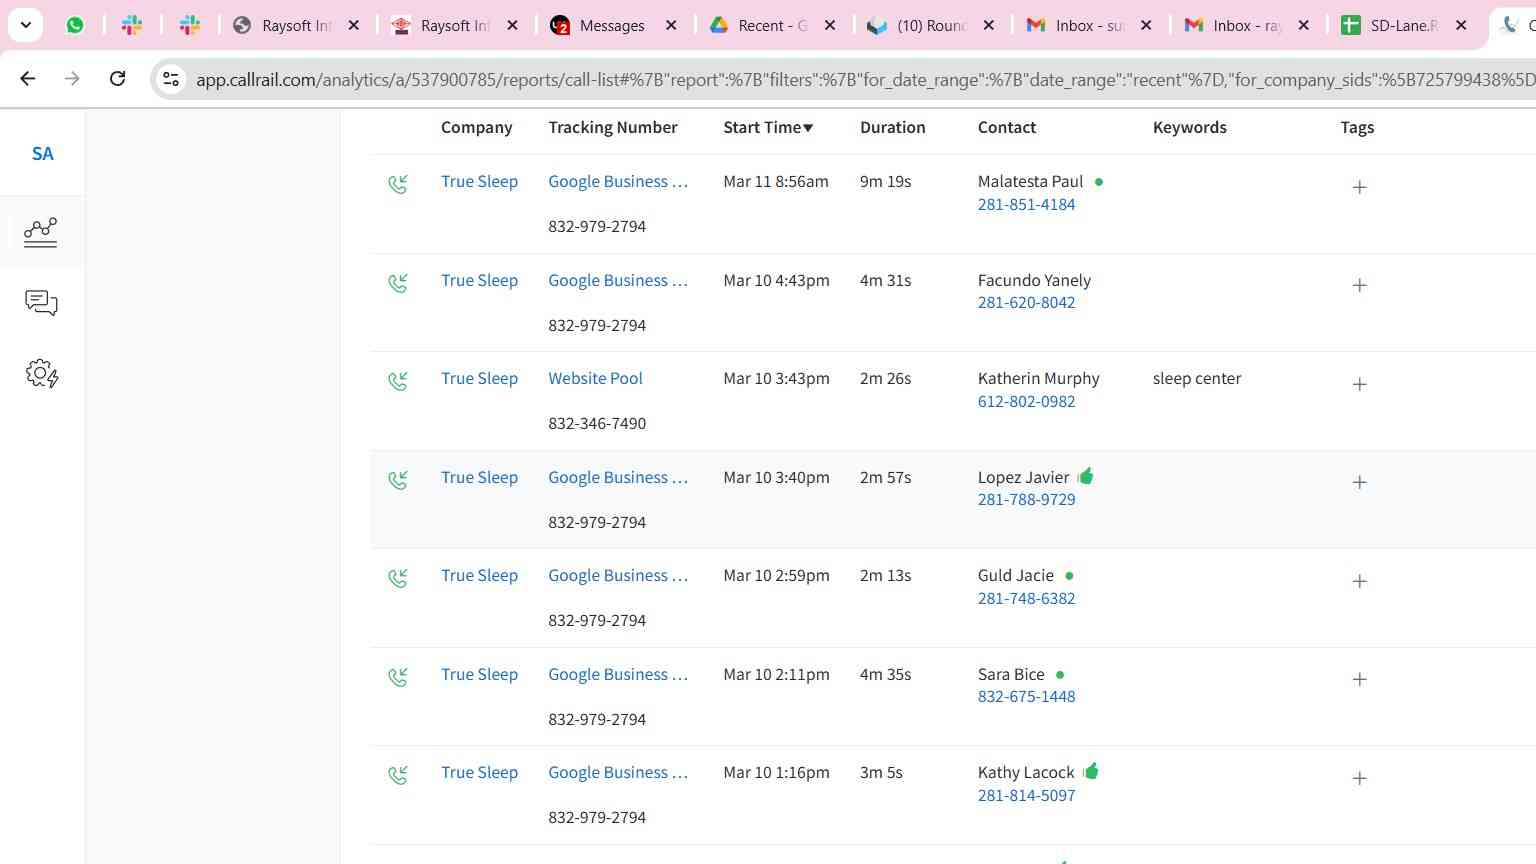Switch to the WhatsApp browser tab
The image size is (1536, 864).
click(x=75, y=25)
